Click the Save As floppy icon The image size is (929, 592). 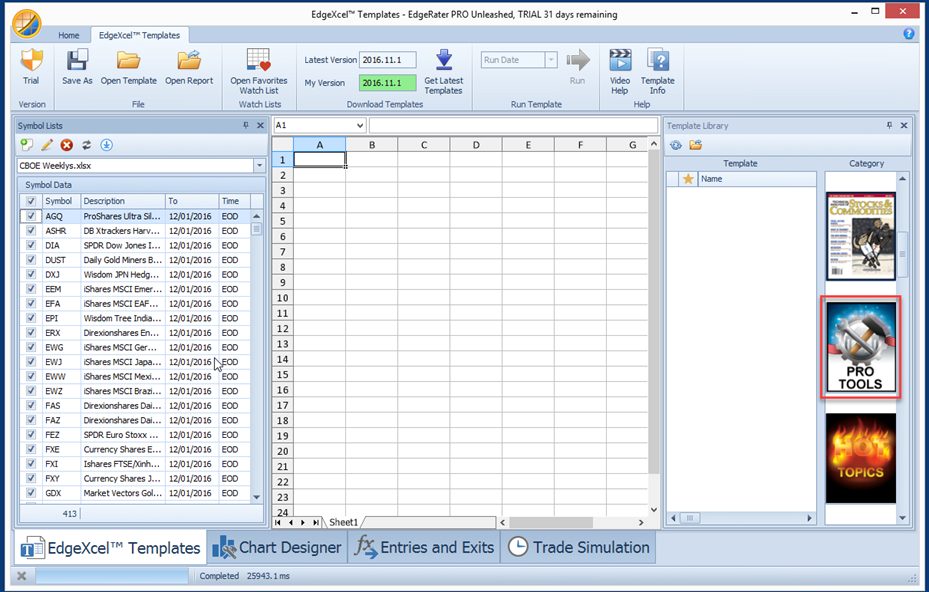pos(77,60)
